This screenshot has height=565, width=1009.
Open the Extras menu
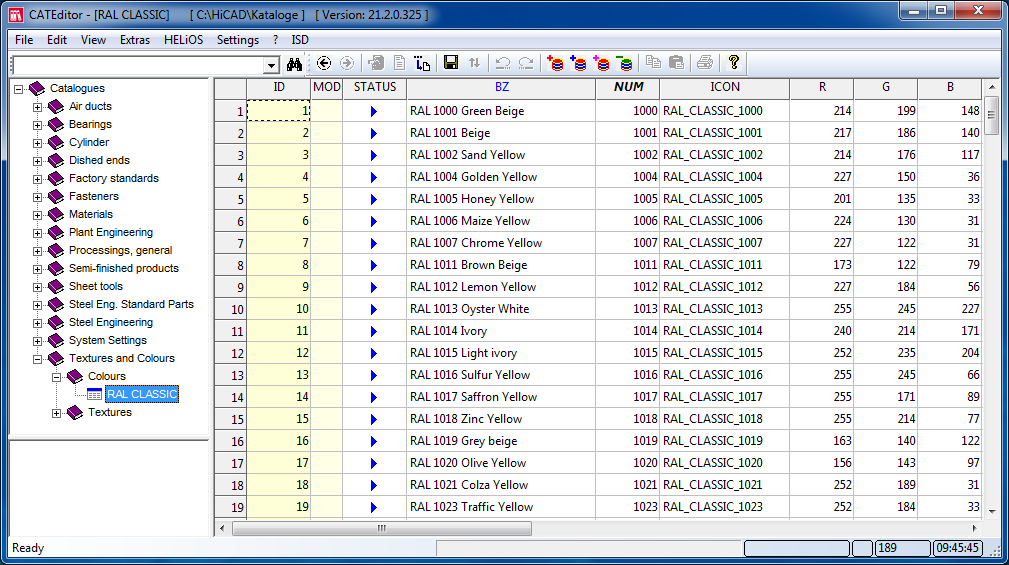135,40
